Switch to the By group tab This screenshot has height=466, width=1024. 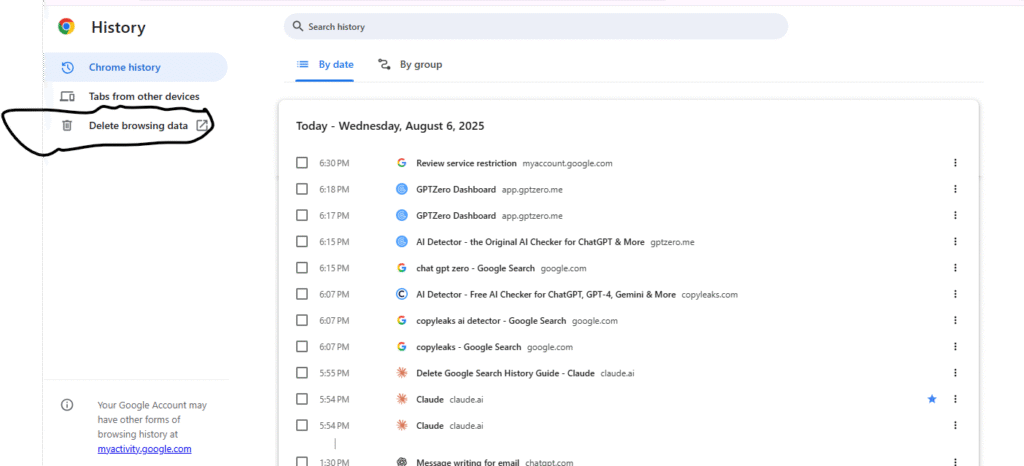click(x=410, y=65)
